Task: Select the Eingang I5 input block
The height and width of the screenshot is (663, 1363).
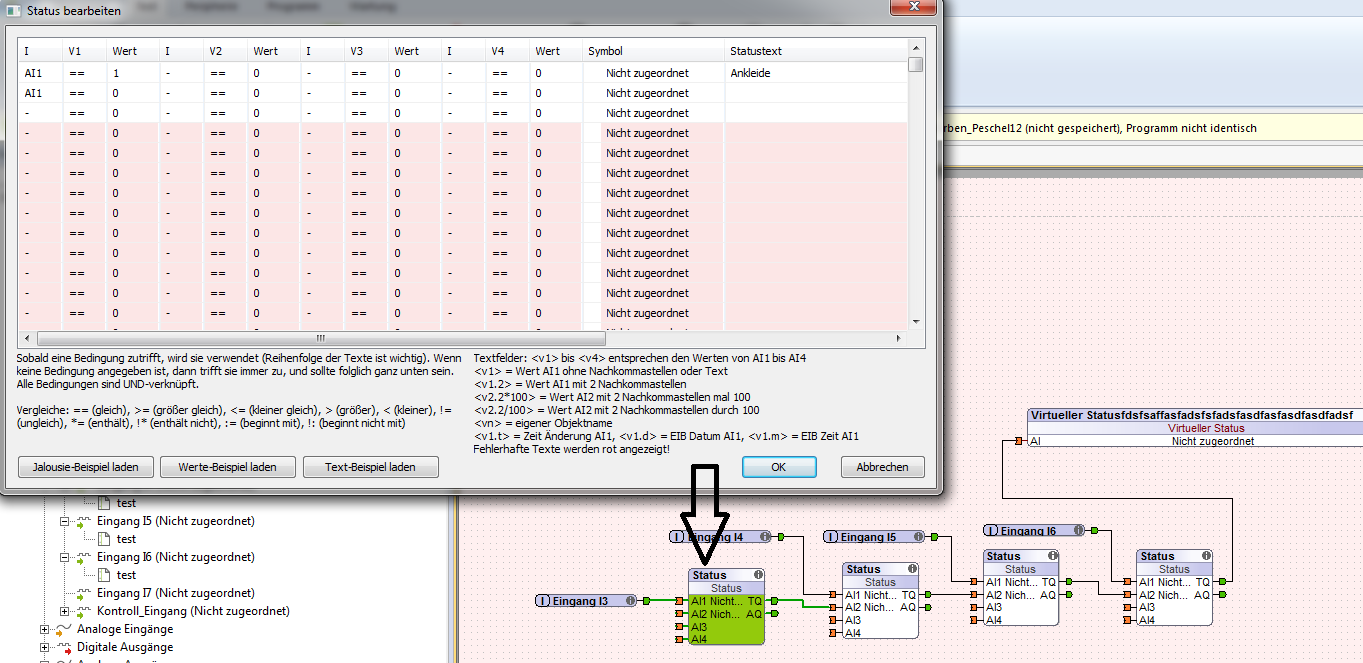Action: (x=876, y=537)
